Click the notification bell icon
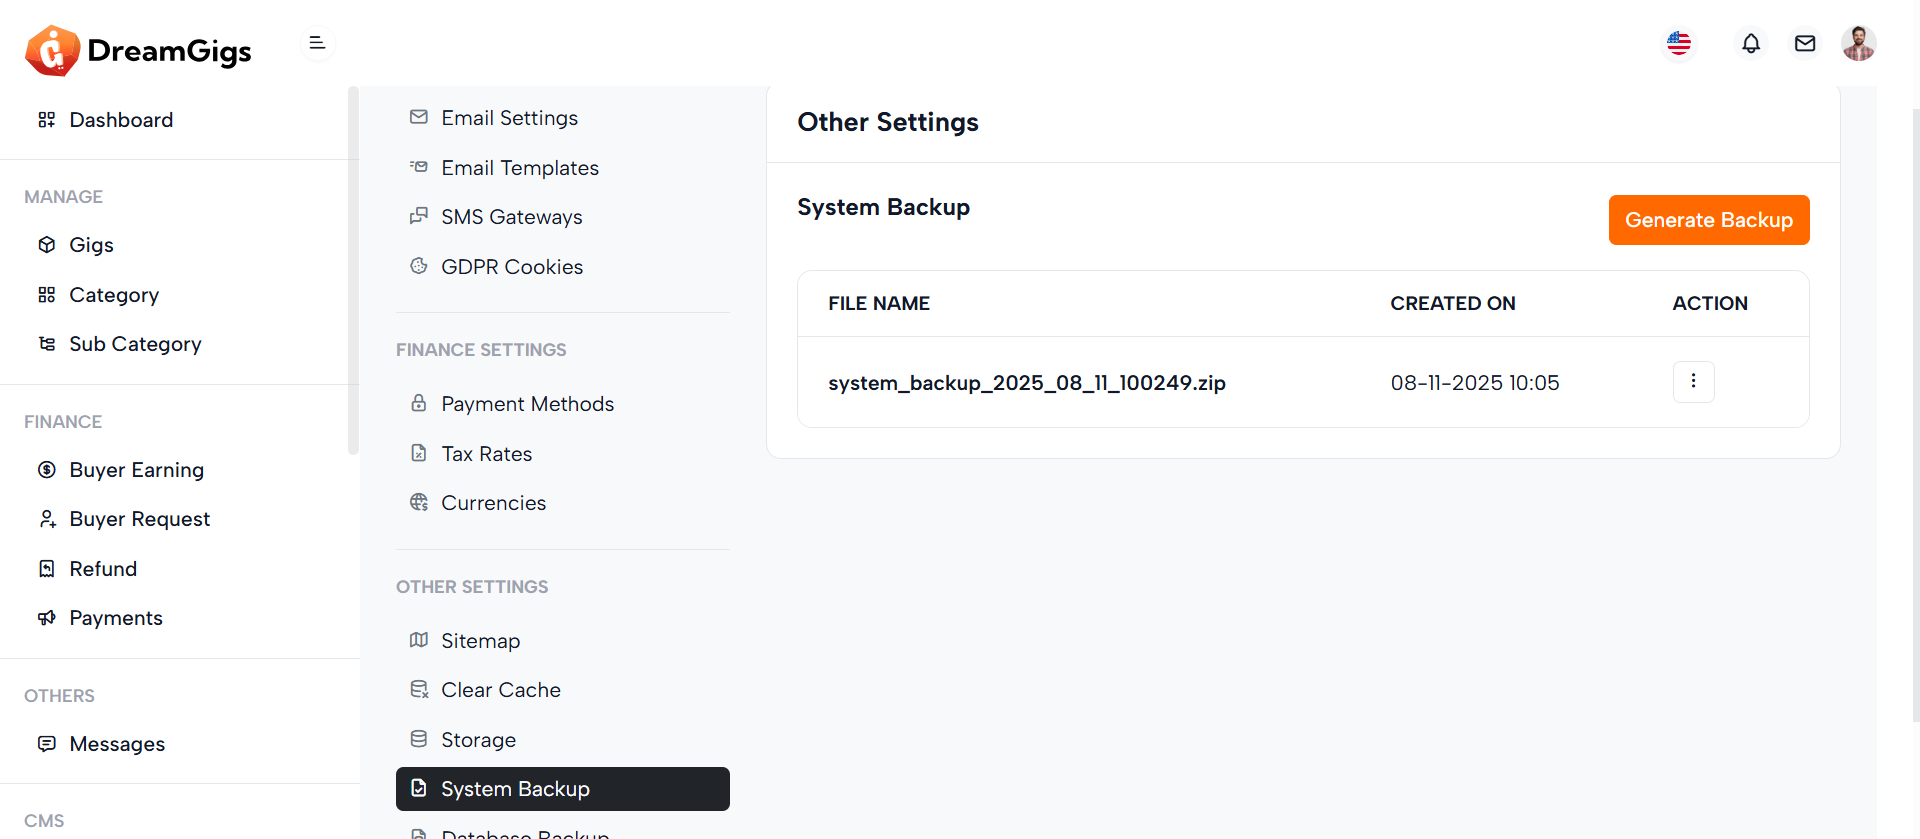The image size is (1920, 839). tap(1750, 44)
